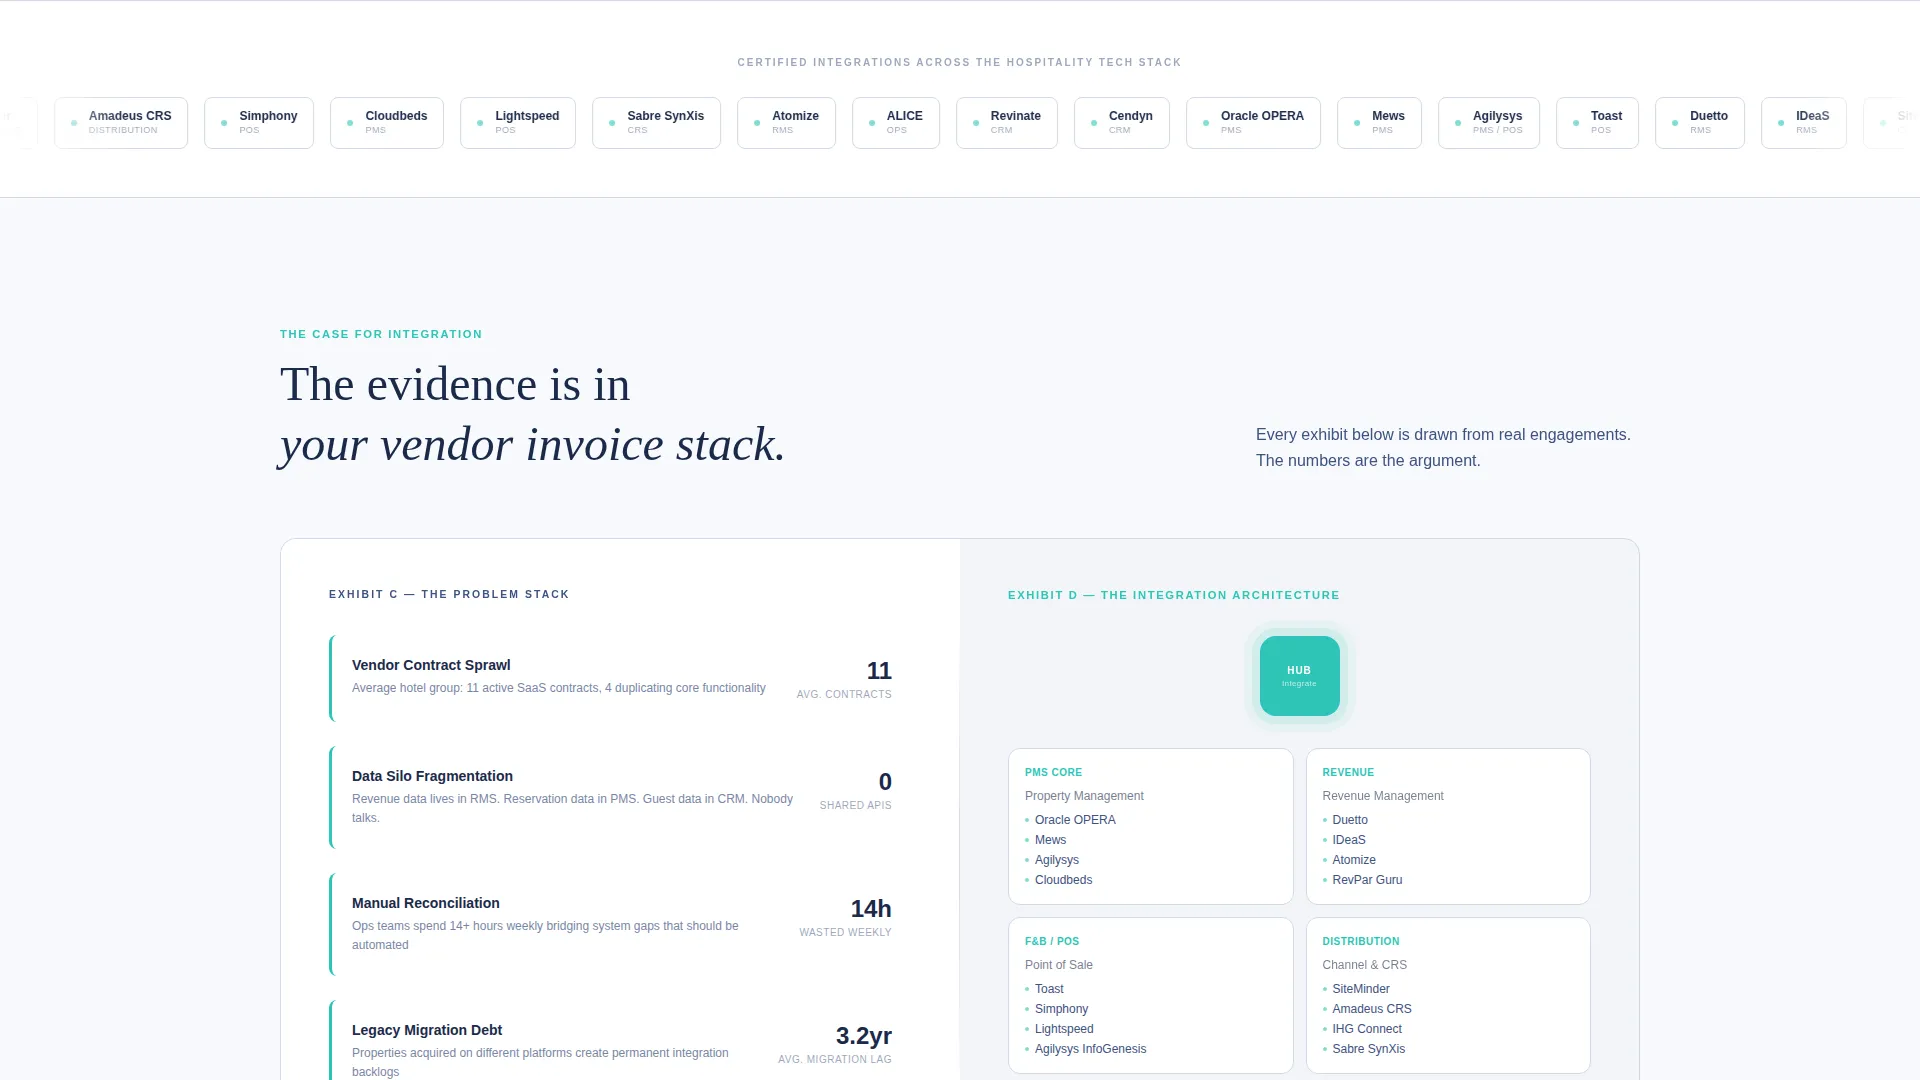1920x1080 pixels.
Task: Click the Amadeus CRS integration chip
Action: tap(121, 123)
